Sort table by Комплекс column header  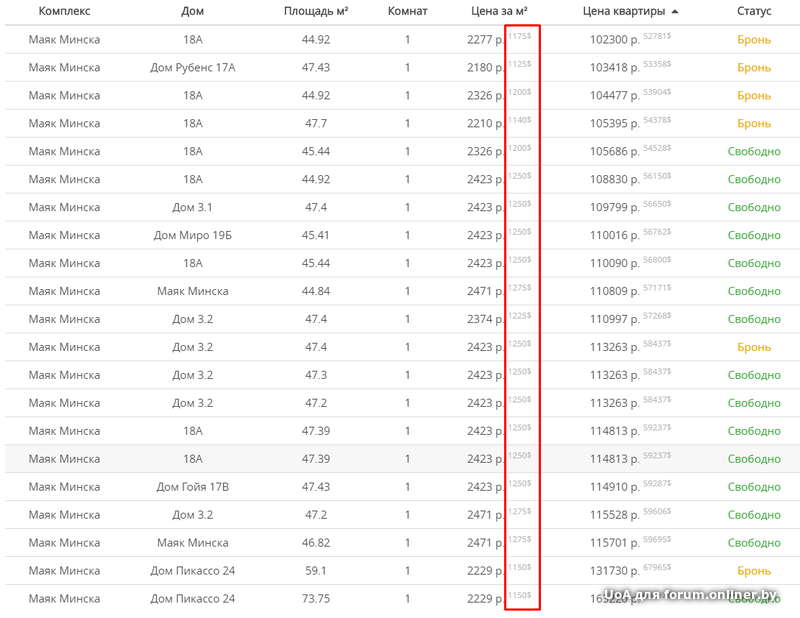[x=64, y=12]
